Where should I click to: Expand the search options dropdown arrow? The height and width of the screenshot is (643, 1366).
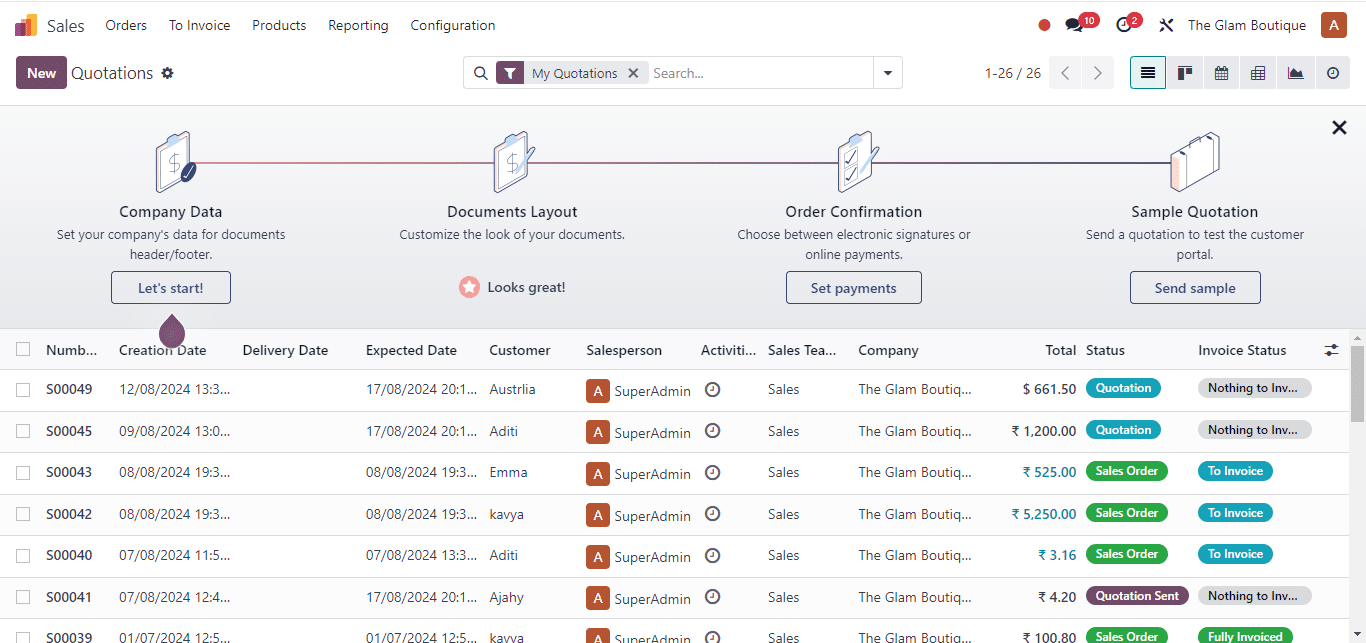[x=887, y=72]
